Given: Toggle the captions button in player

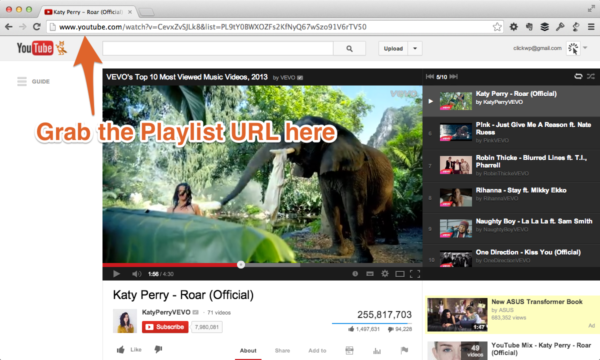Looking at the screenshot, I should pyautogui.click(x=370, y=274).
